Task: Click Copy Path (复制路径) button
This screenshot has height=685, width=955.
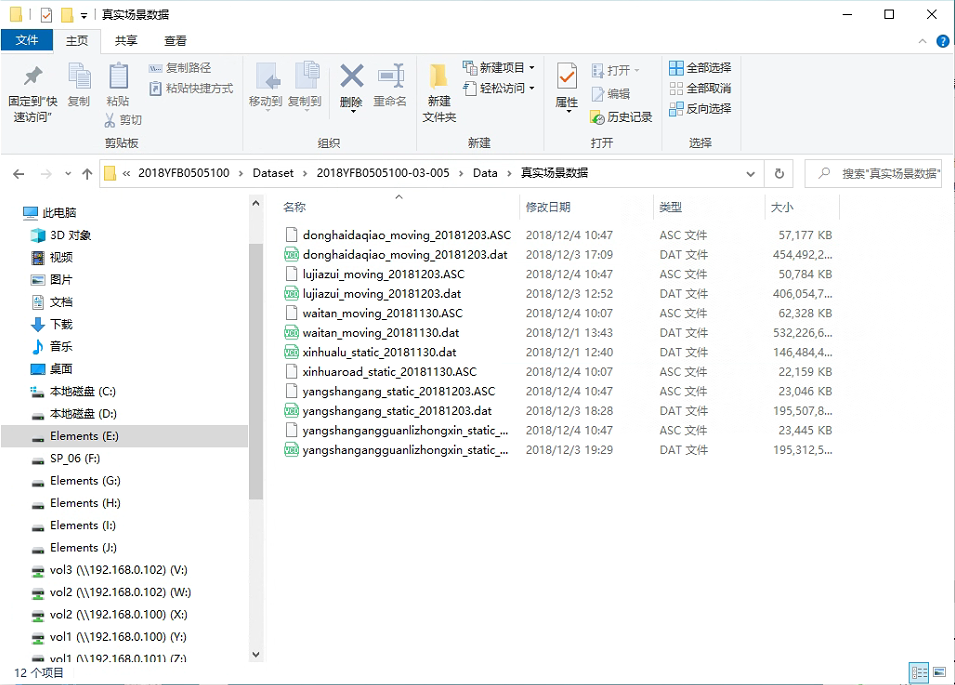Action: click(181, 67)
